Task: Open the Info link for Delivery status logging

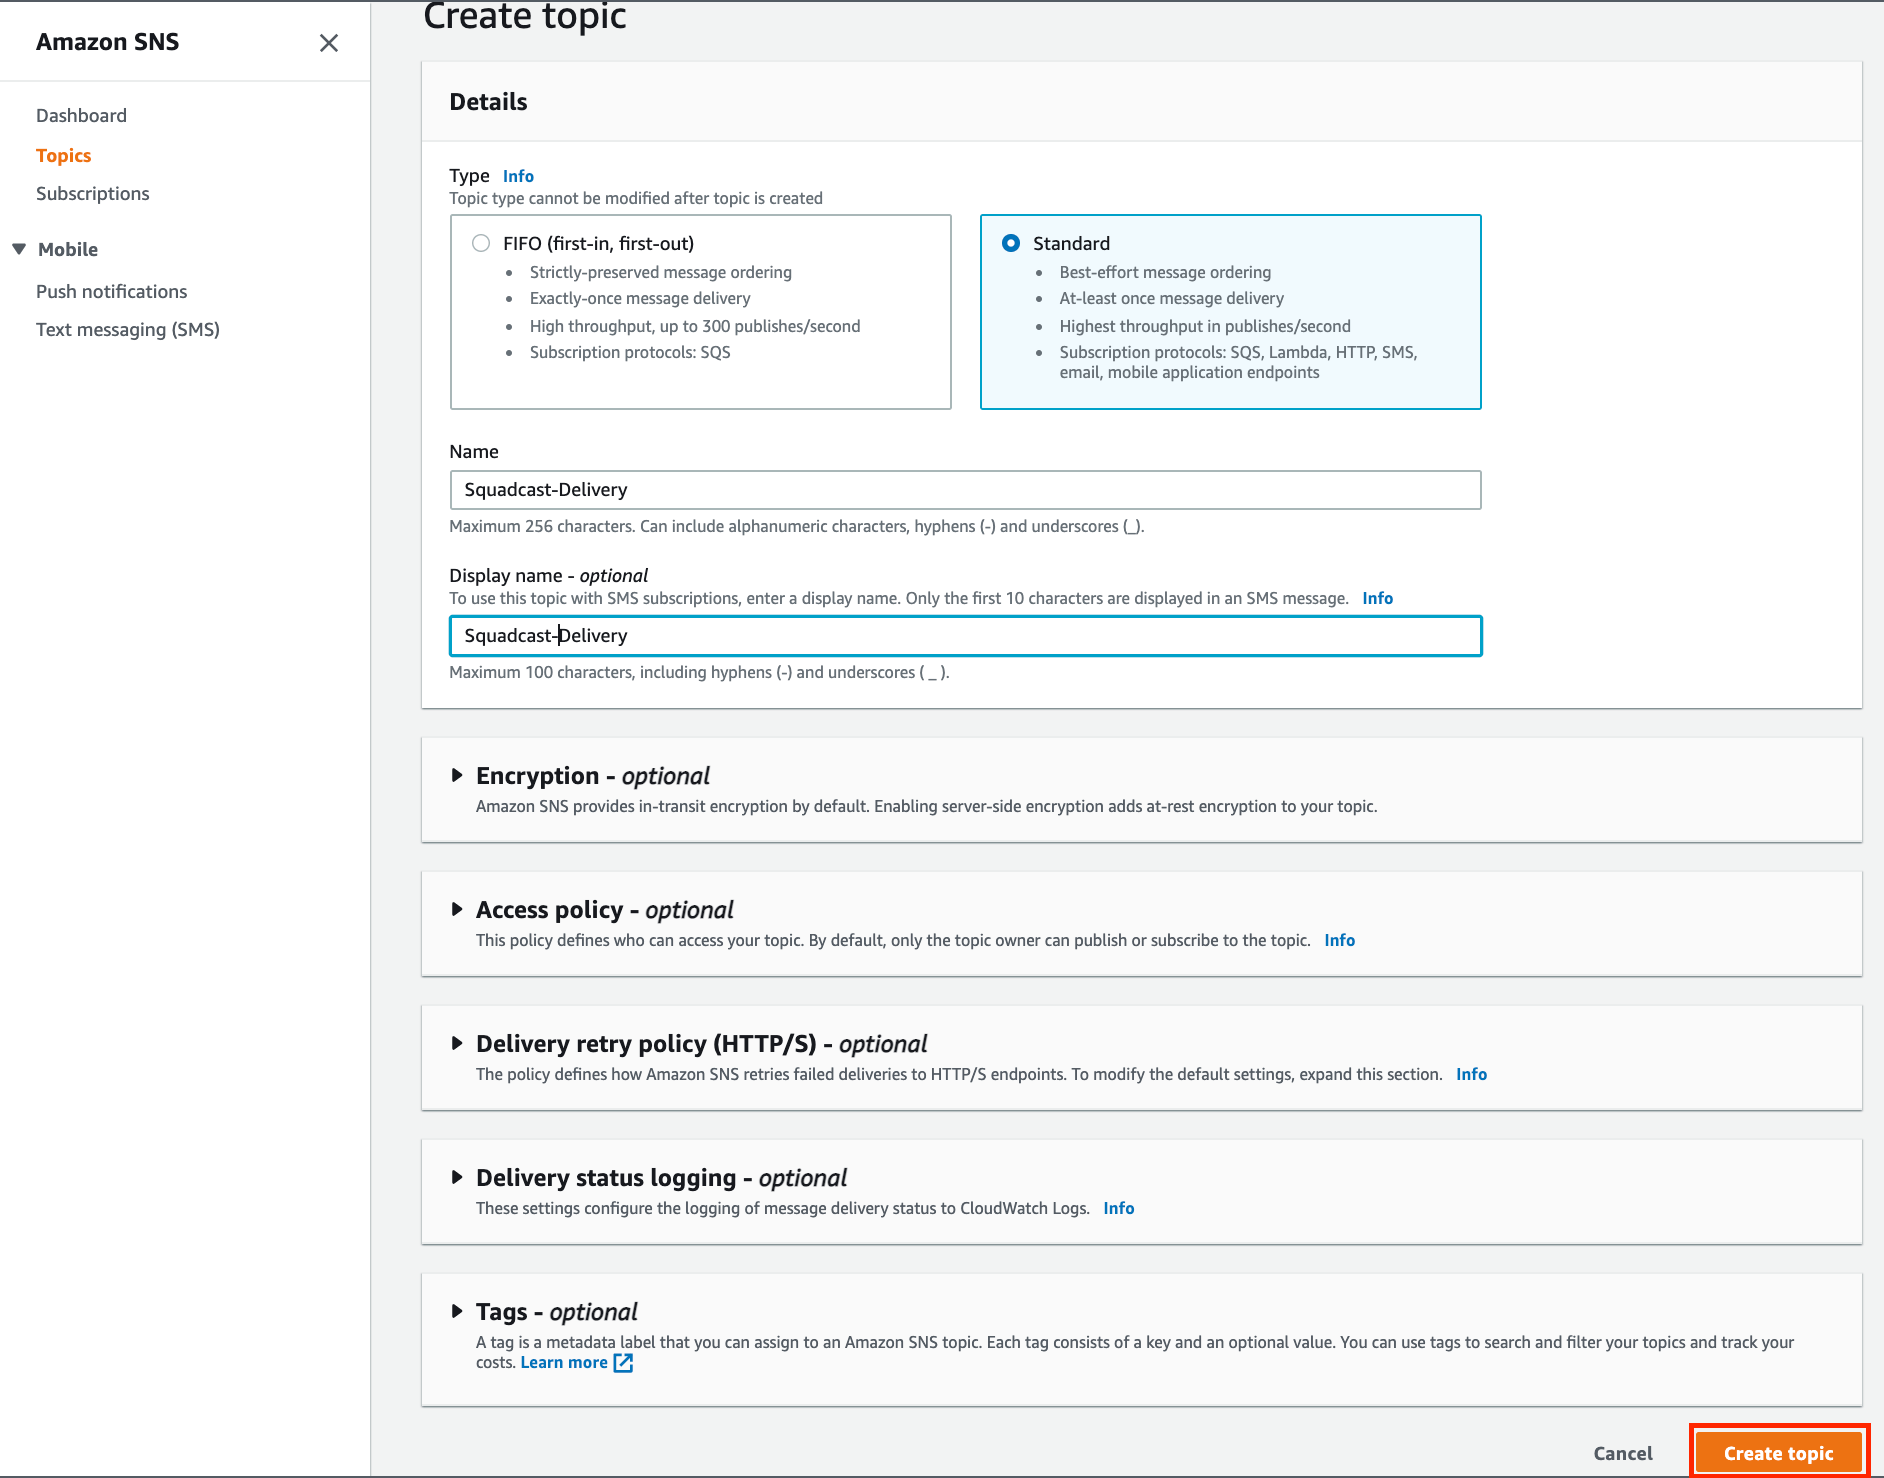Action: (1118, 1208)
